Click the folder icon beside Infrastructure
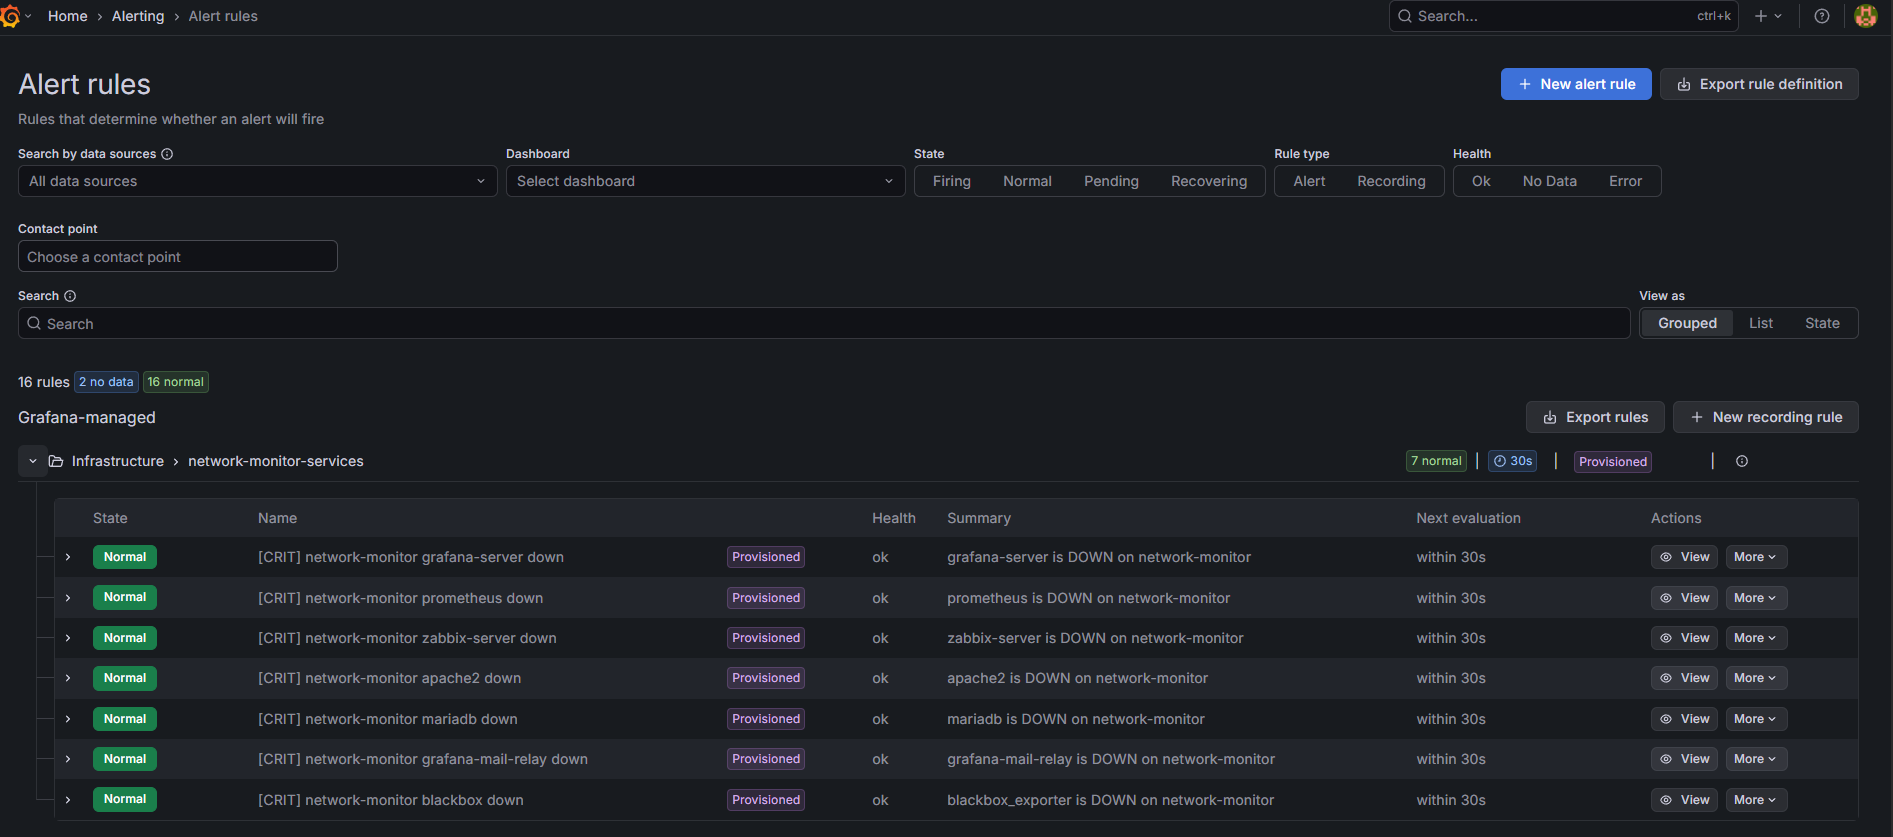1893x837 pixels. [56, 461]
